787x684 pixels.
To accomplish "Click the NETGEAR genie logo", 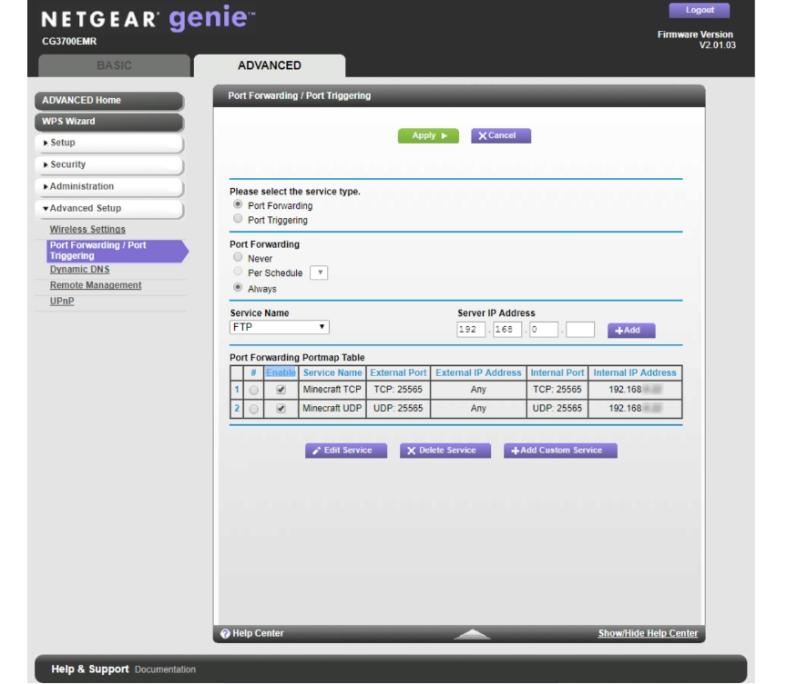I will tap(148, 19).
